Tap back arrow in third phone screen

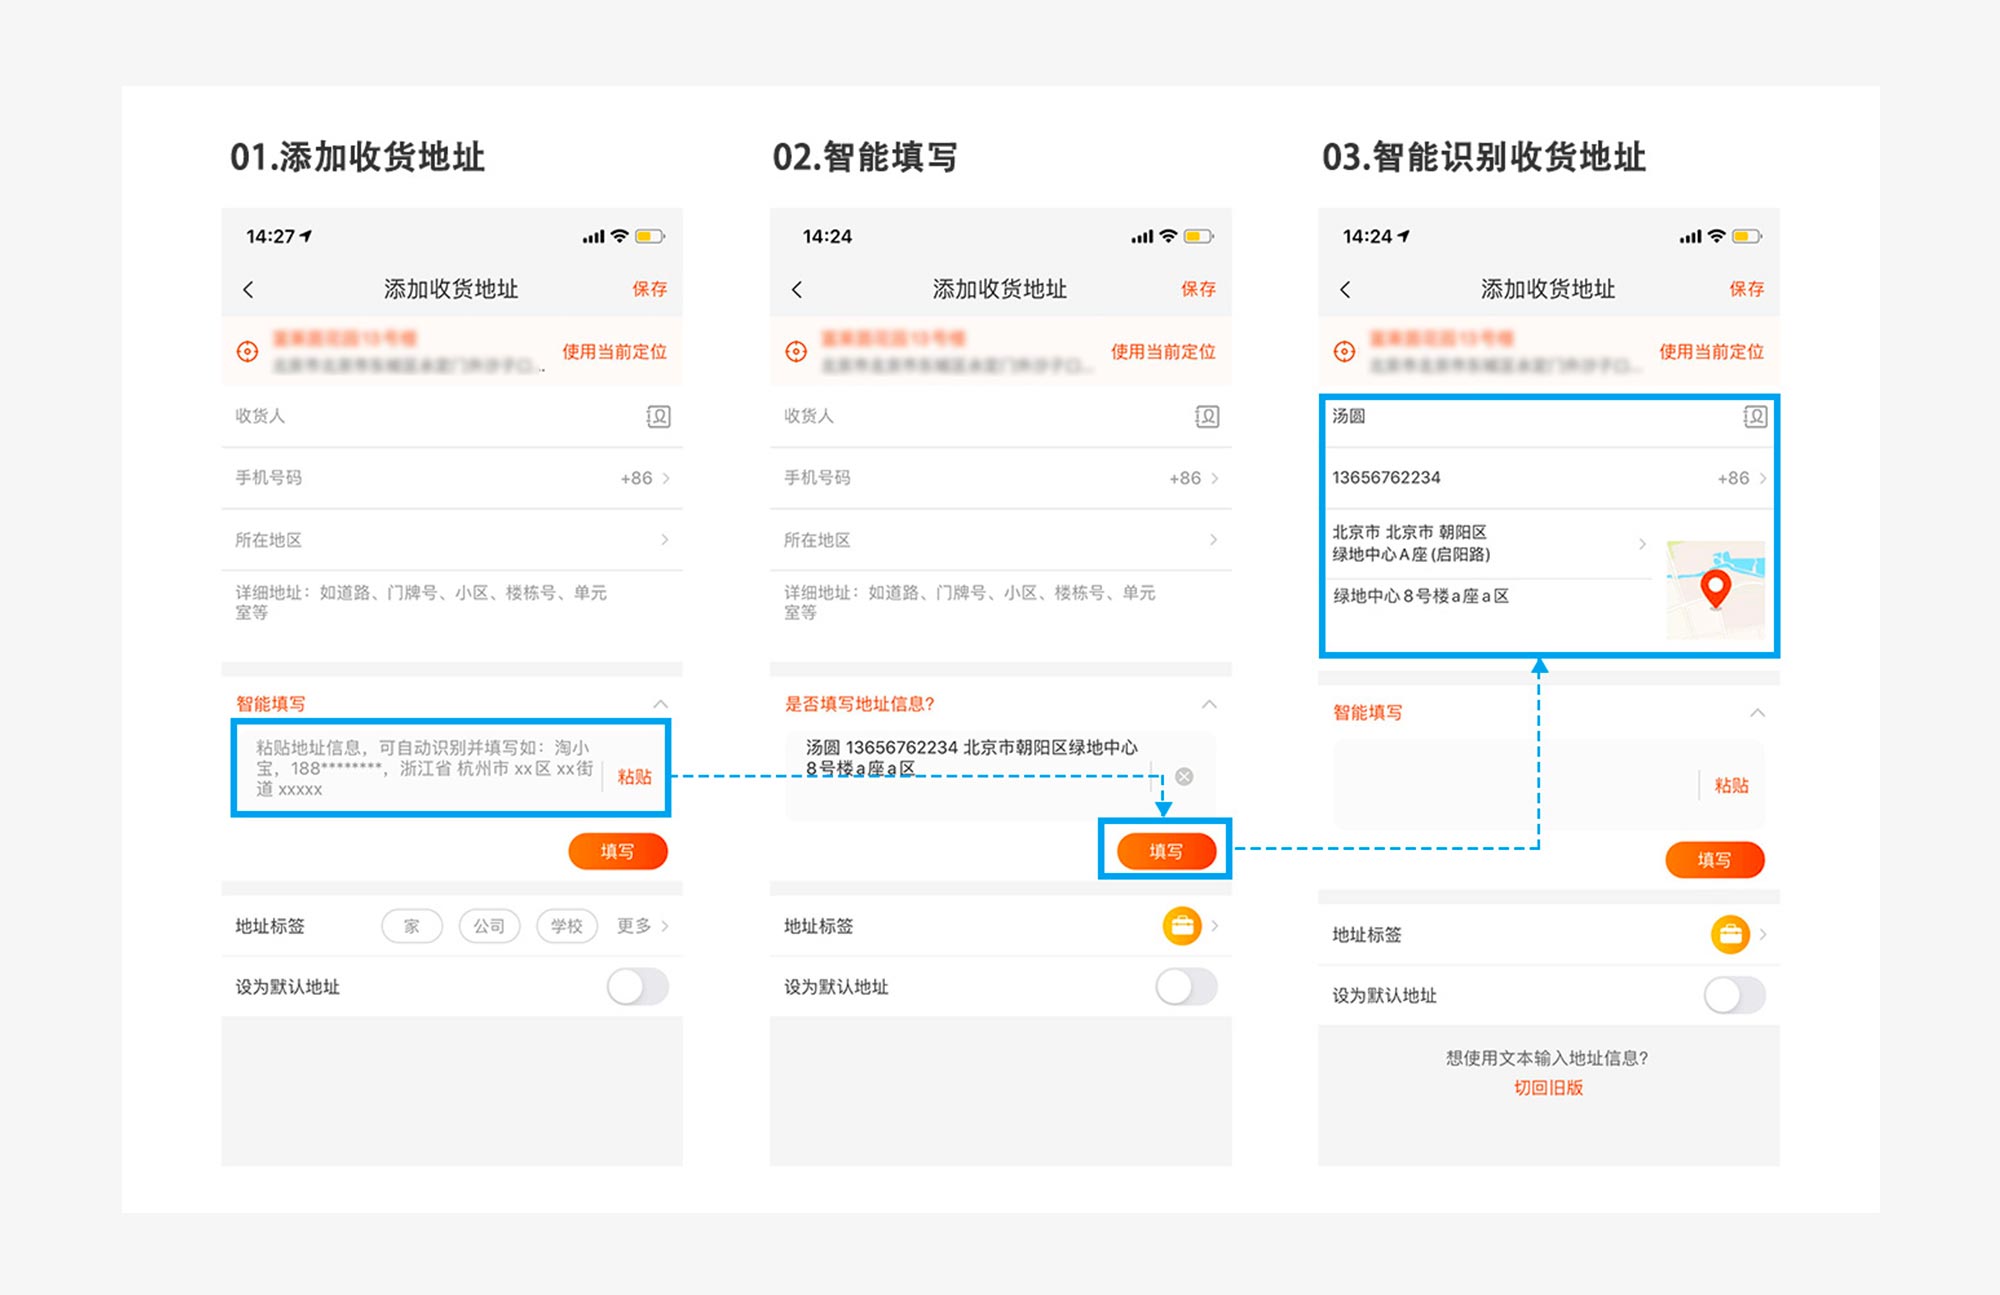pyautogui.click(x=1345, y=289)
